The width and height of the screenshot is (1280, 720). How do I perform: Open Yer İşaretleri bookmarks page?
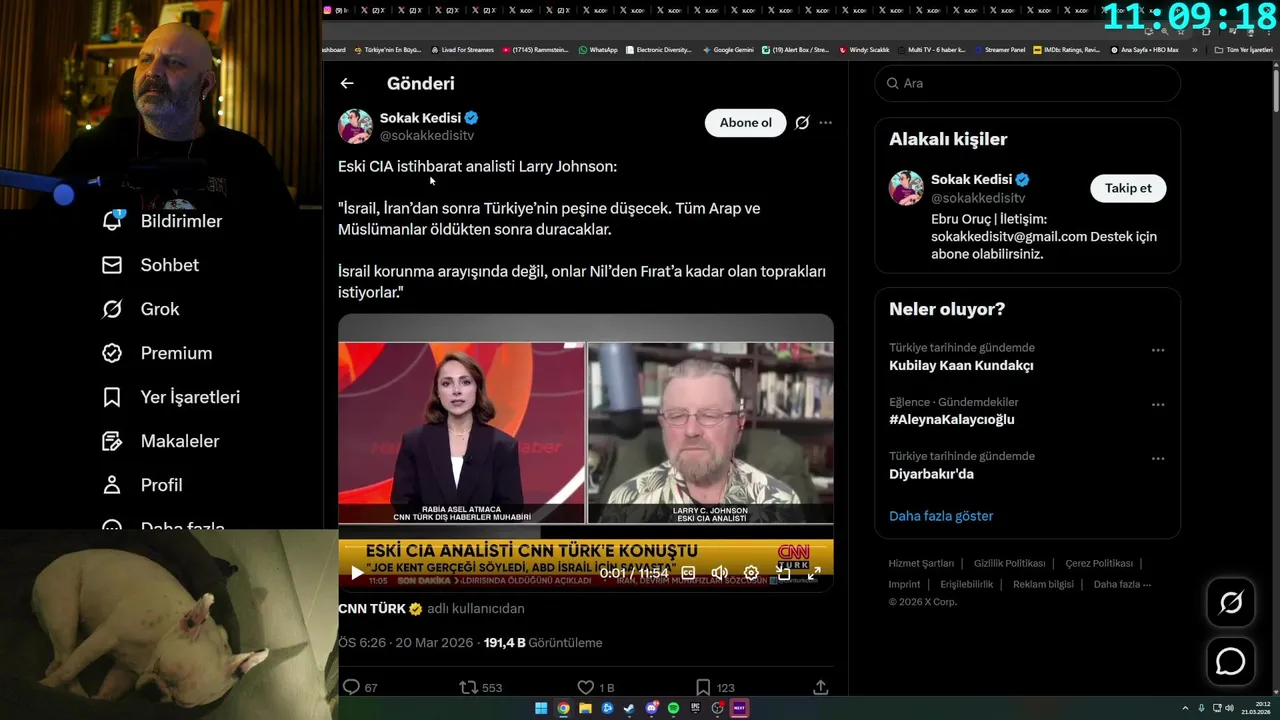tap(171, 397)
